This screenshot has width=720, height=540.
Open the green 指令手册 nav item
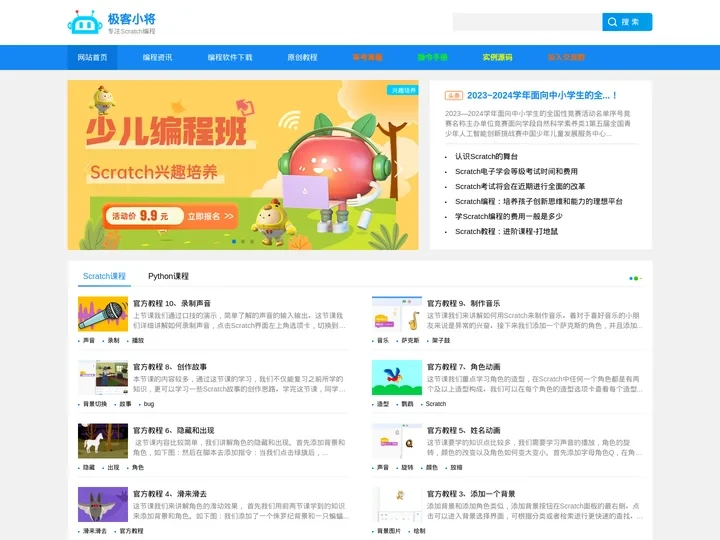point(433,57)
